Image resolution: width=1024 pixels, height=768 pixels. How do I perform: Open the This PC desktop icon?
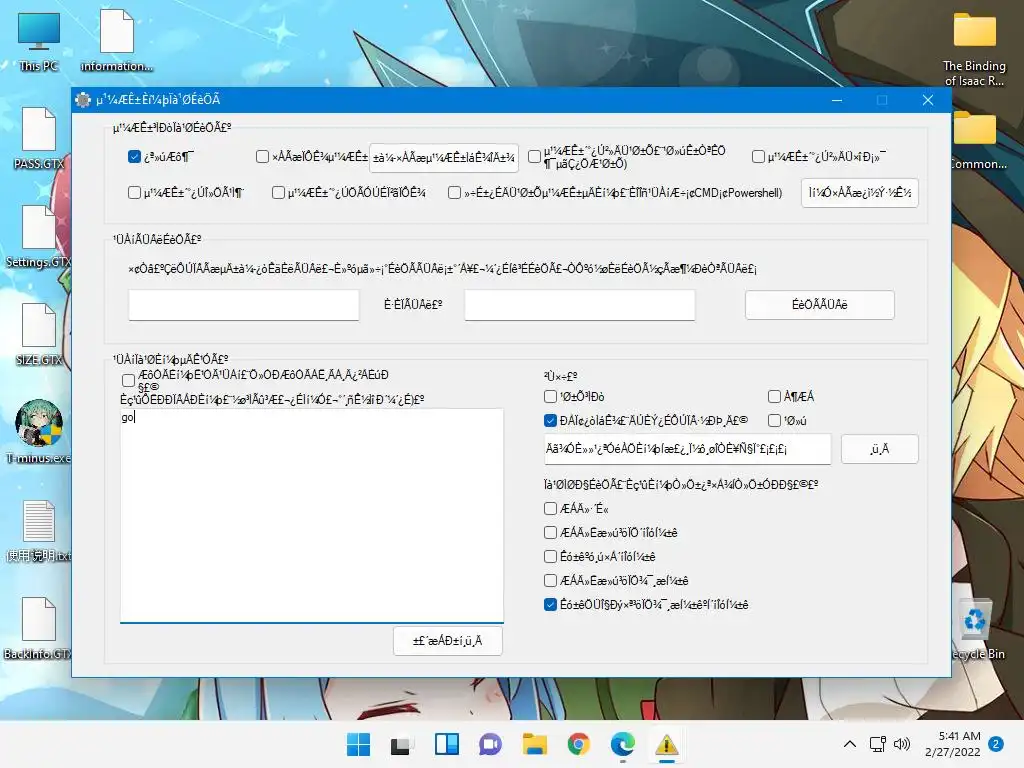(x=39, y=40)
